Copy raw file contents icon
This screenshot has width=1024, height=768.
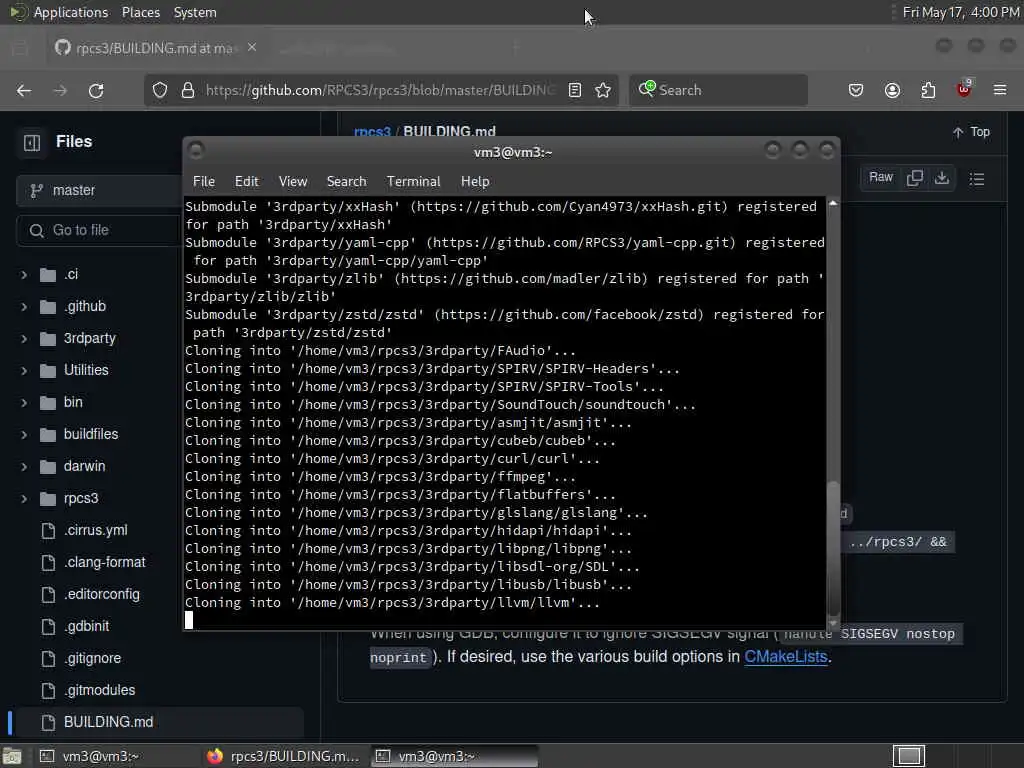[x=914, y=178]
